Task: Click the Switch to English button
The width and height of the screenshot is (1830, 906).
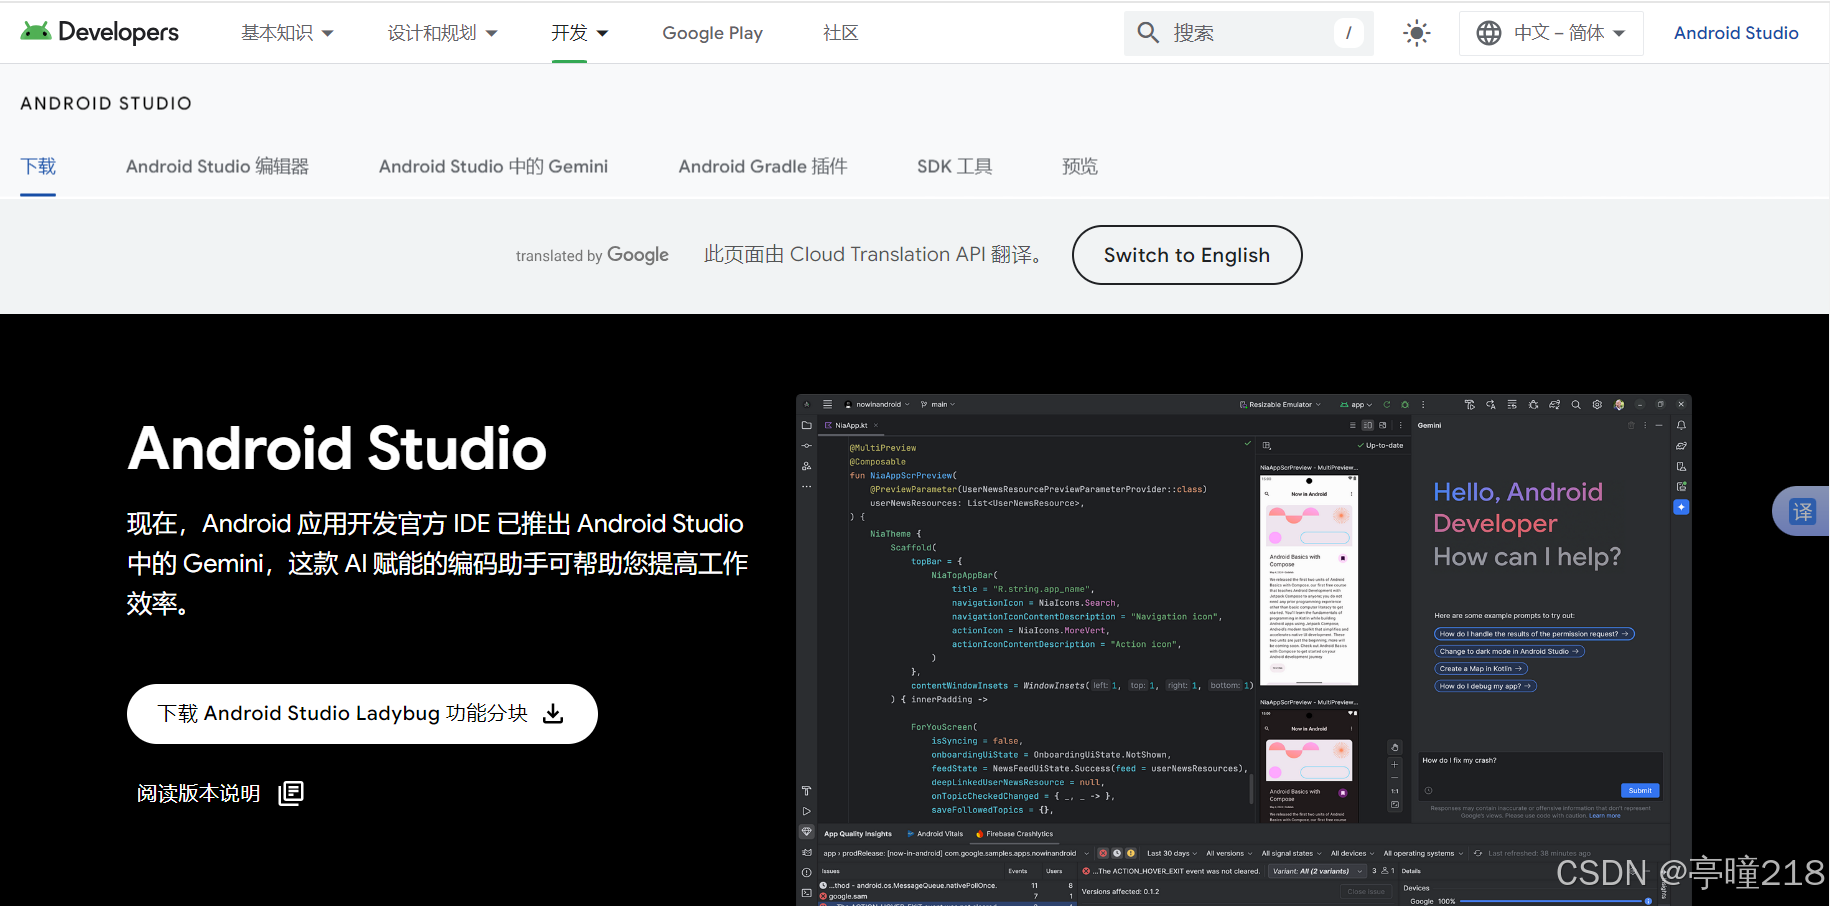Action: coord(1187,255)
